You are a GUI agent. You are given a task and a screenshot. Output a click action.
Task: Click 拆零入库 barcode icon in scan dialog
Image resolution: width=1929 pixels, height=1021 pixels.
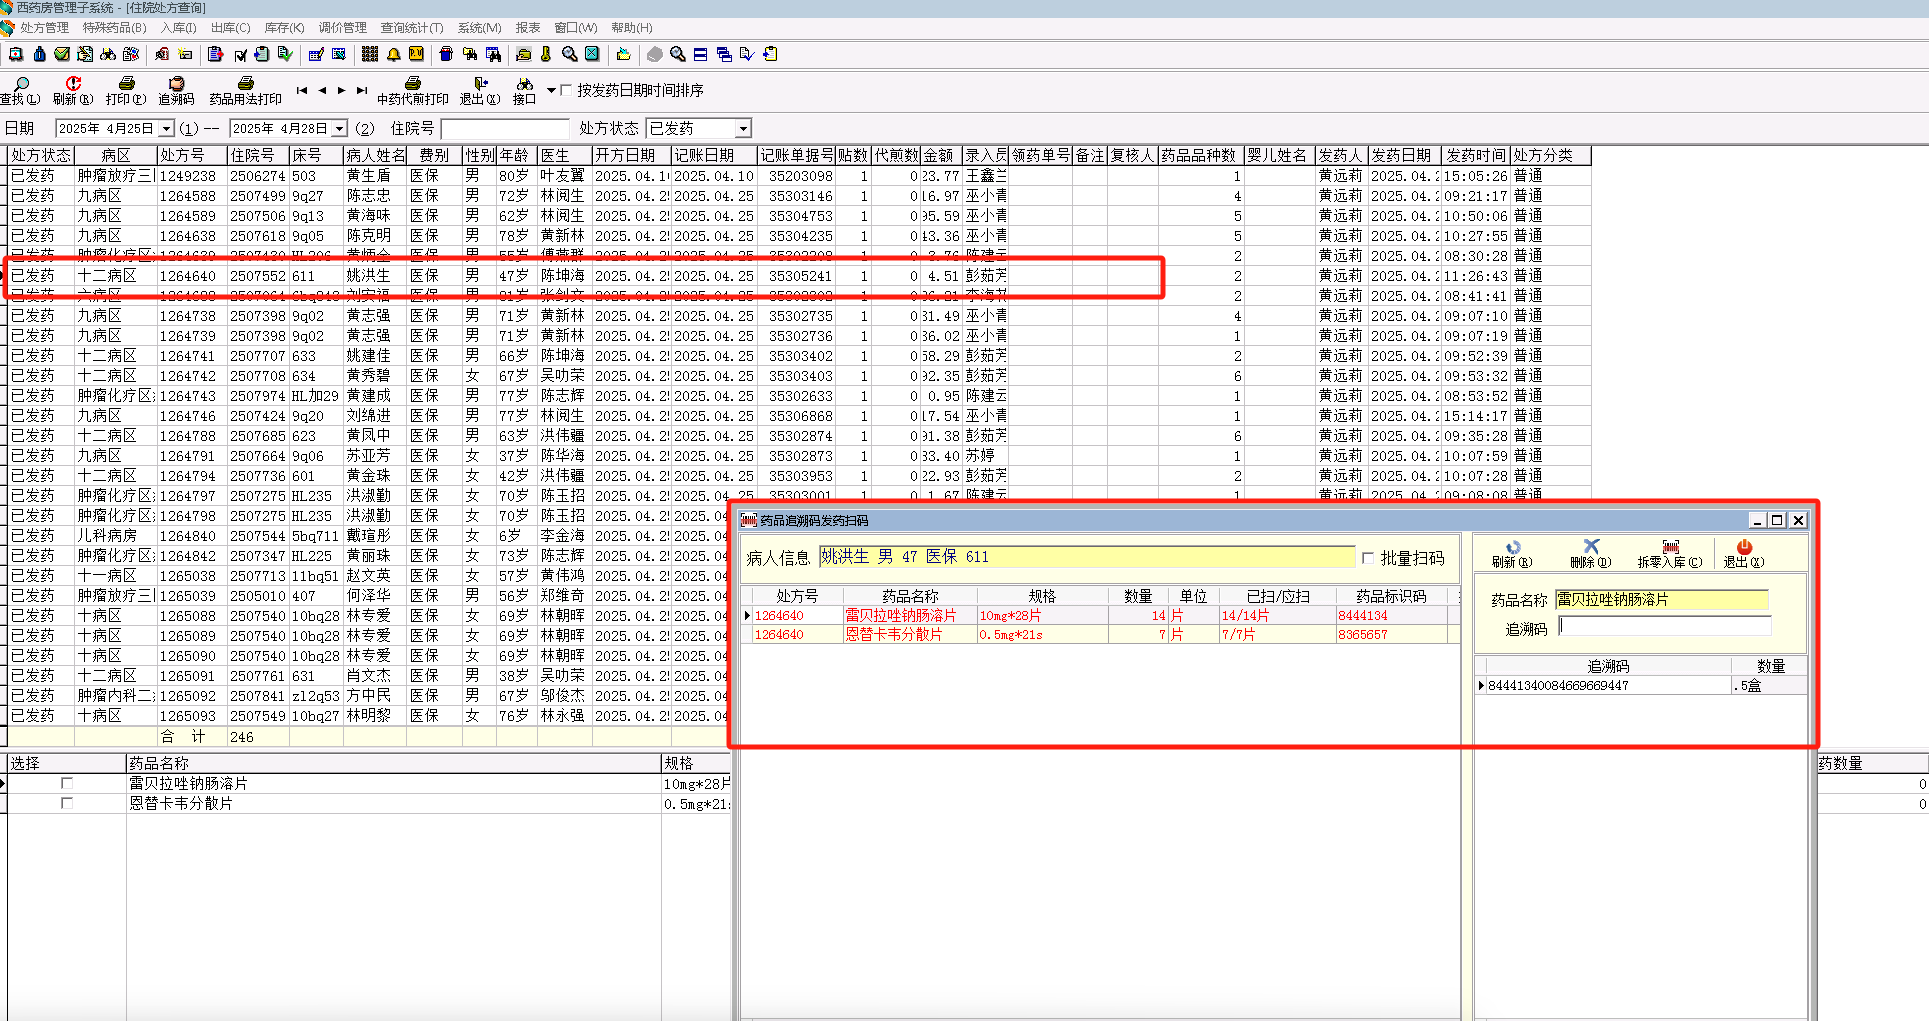[1670, 548]
